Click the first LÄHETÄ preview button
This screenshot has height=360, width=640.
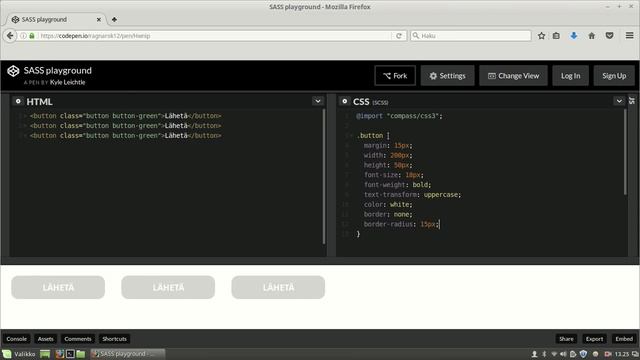coord(58,287)
